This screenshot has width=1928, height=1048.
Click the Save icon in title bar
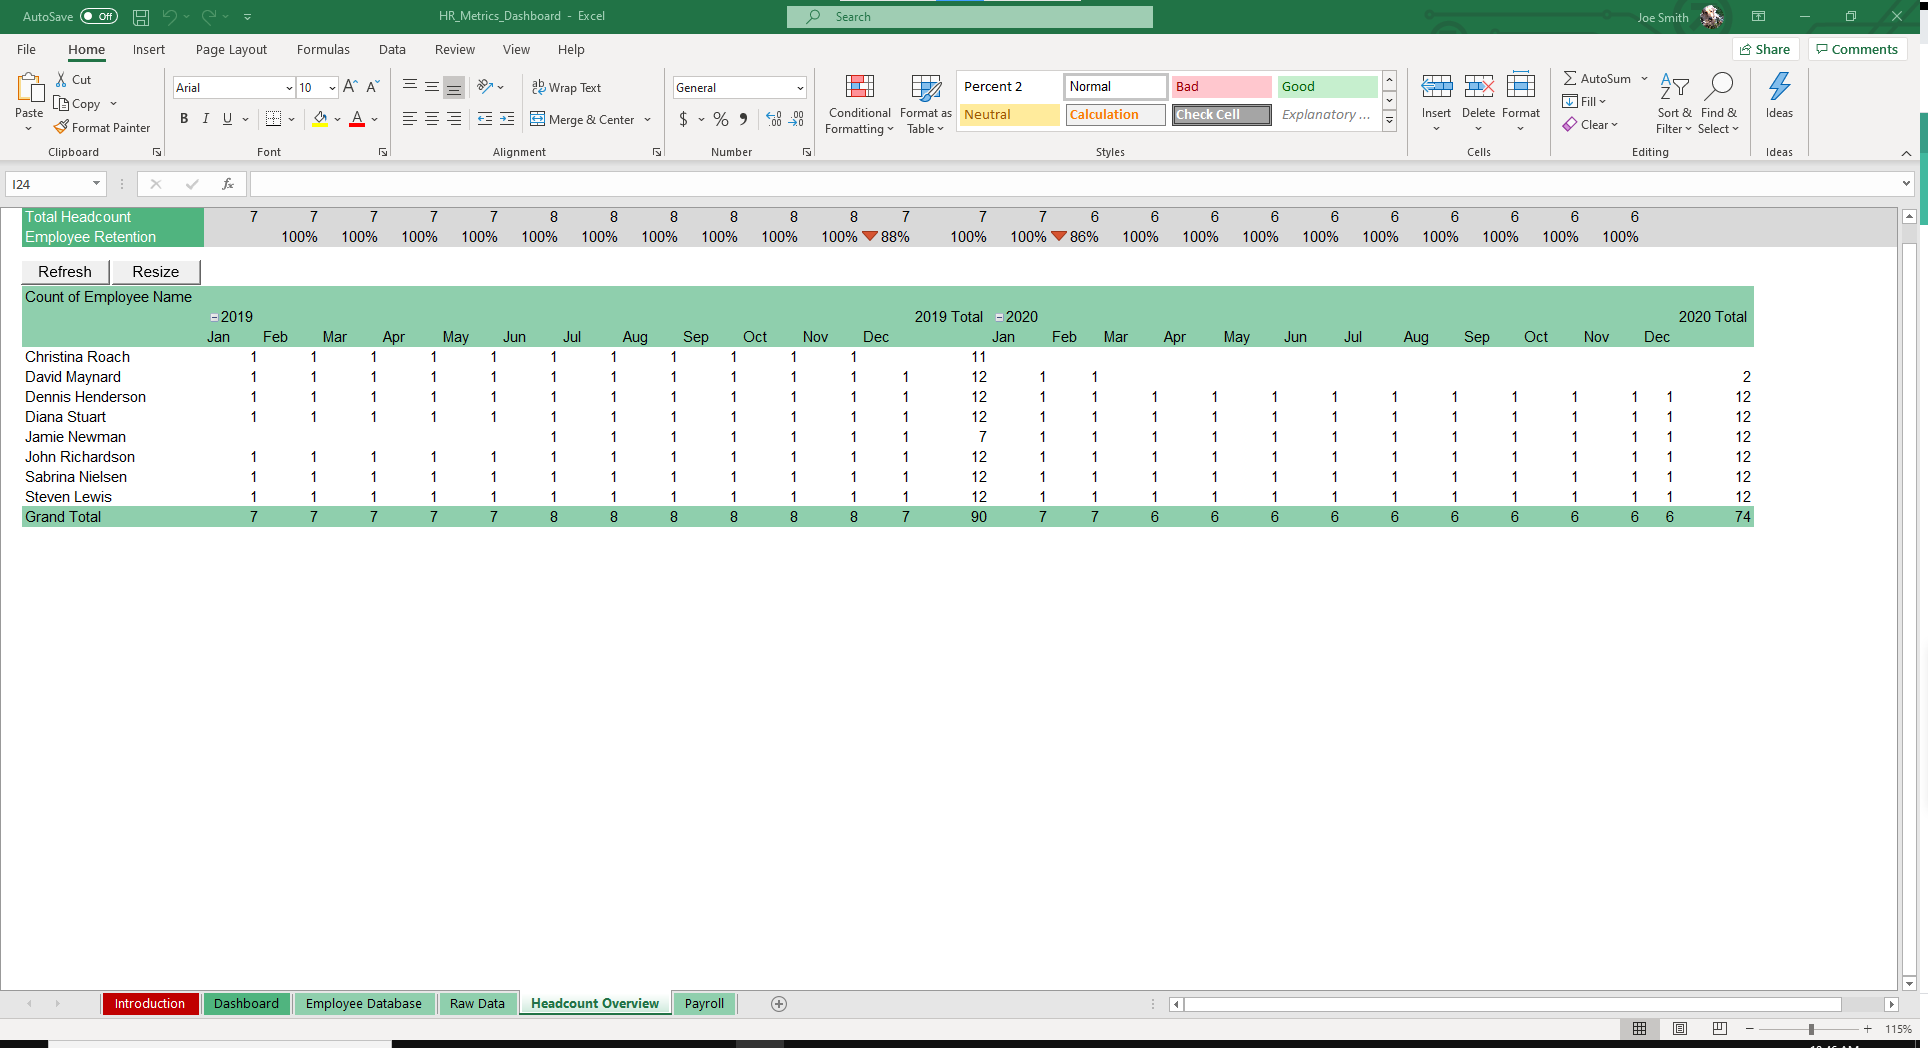coord(141,17)
